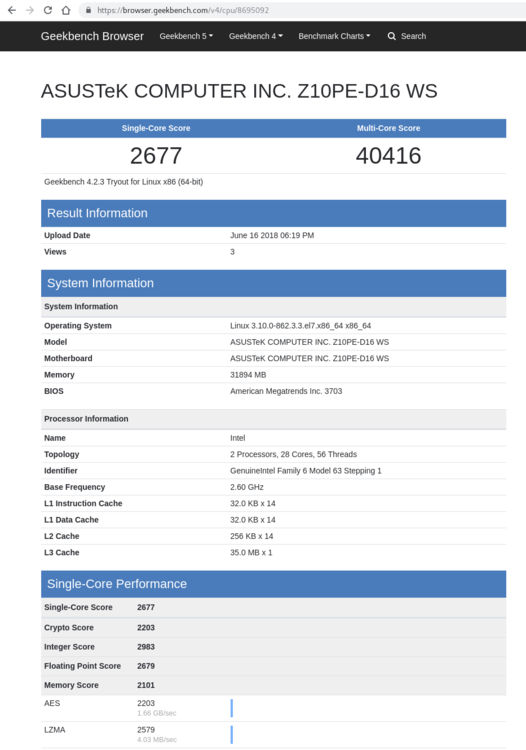Screen dimensions: 526x750
Task: Select the L3 Cache value 35.0 MB x 1
Action: tap(251, 552)
